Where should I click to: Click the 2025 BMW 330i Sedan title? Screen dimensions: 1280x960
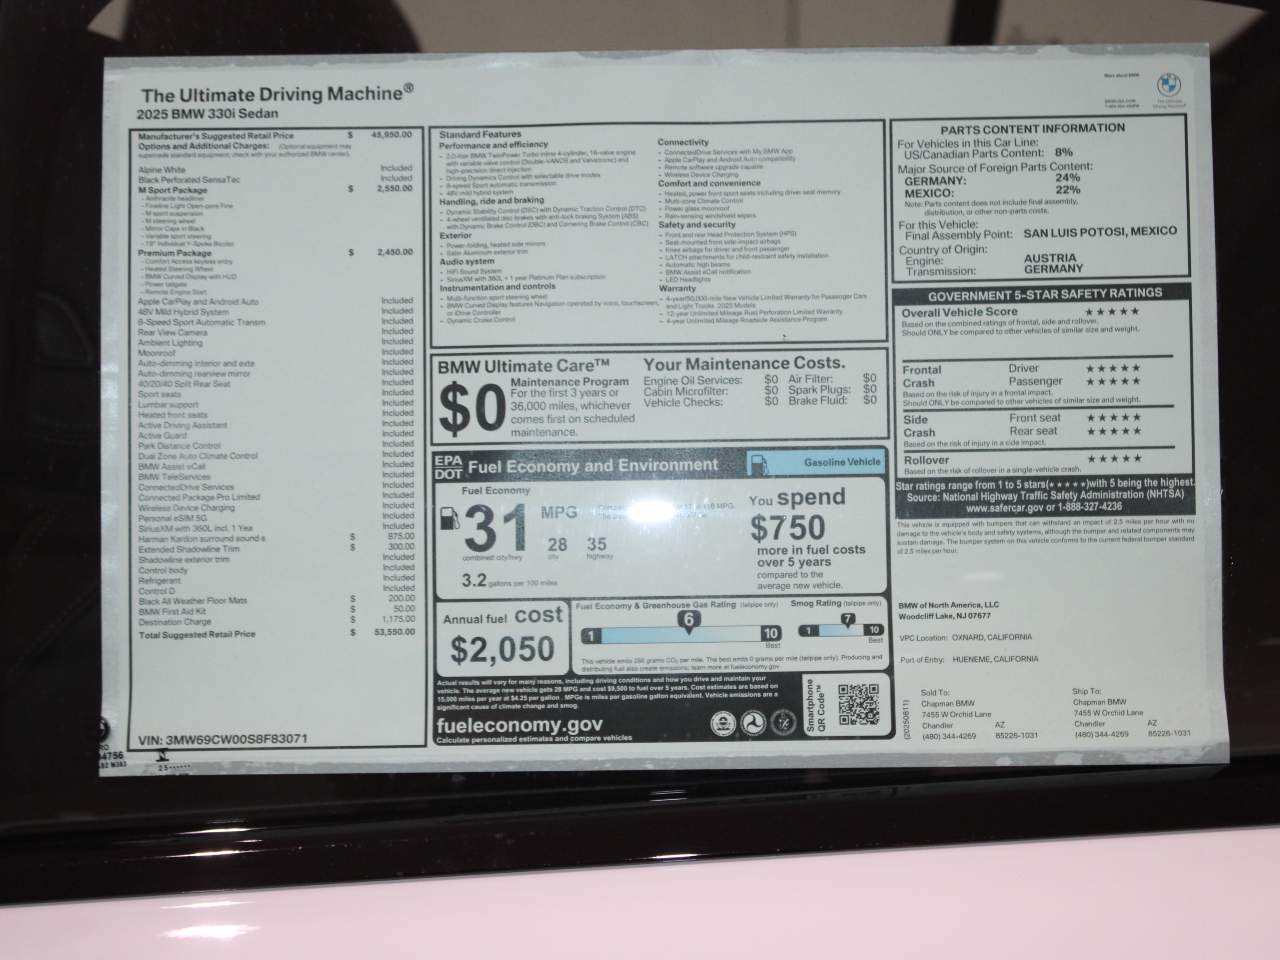click(x=207, y=114)
